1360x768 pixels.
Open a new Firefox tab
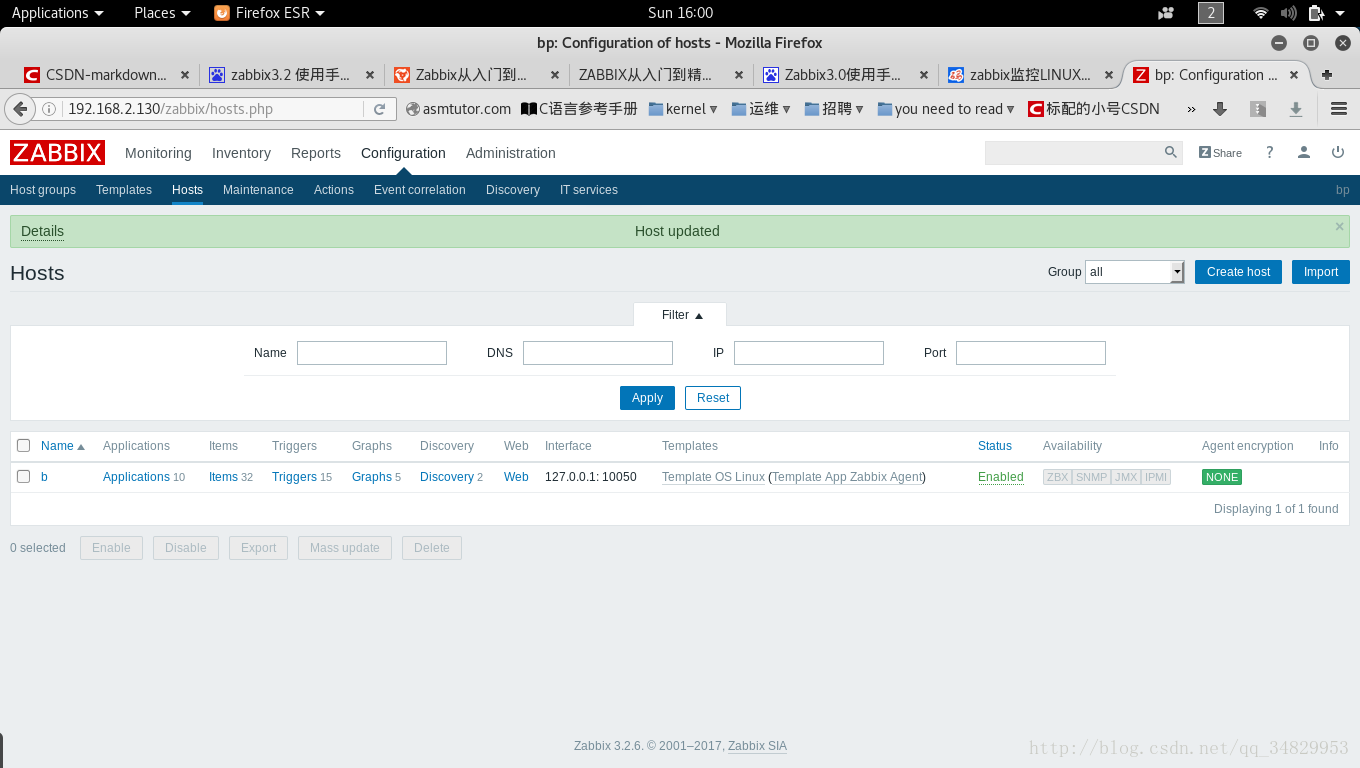(x=1327, y=75)
